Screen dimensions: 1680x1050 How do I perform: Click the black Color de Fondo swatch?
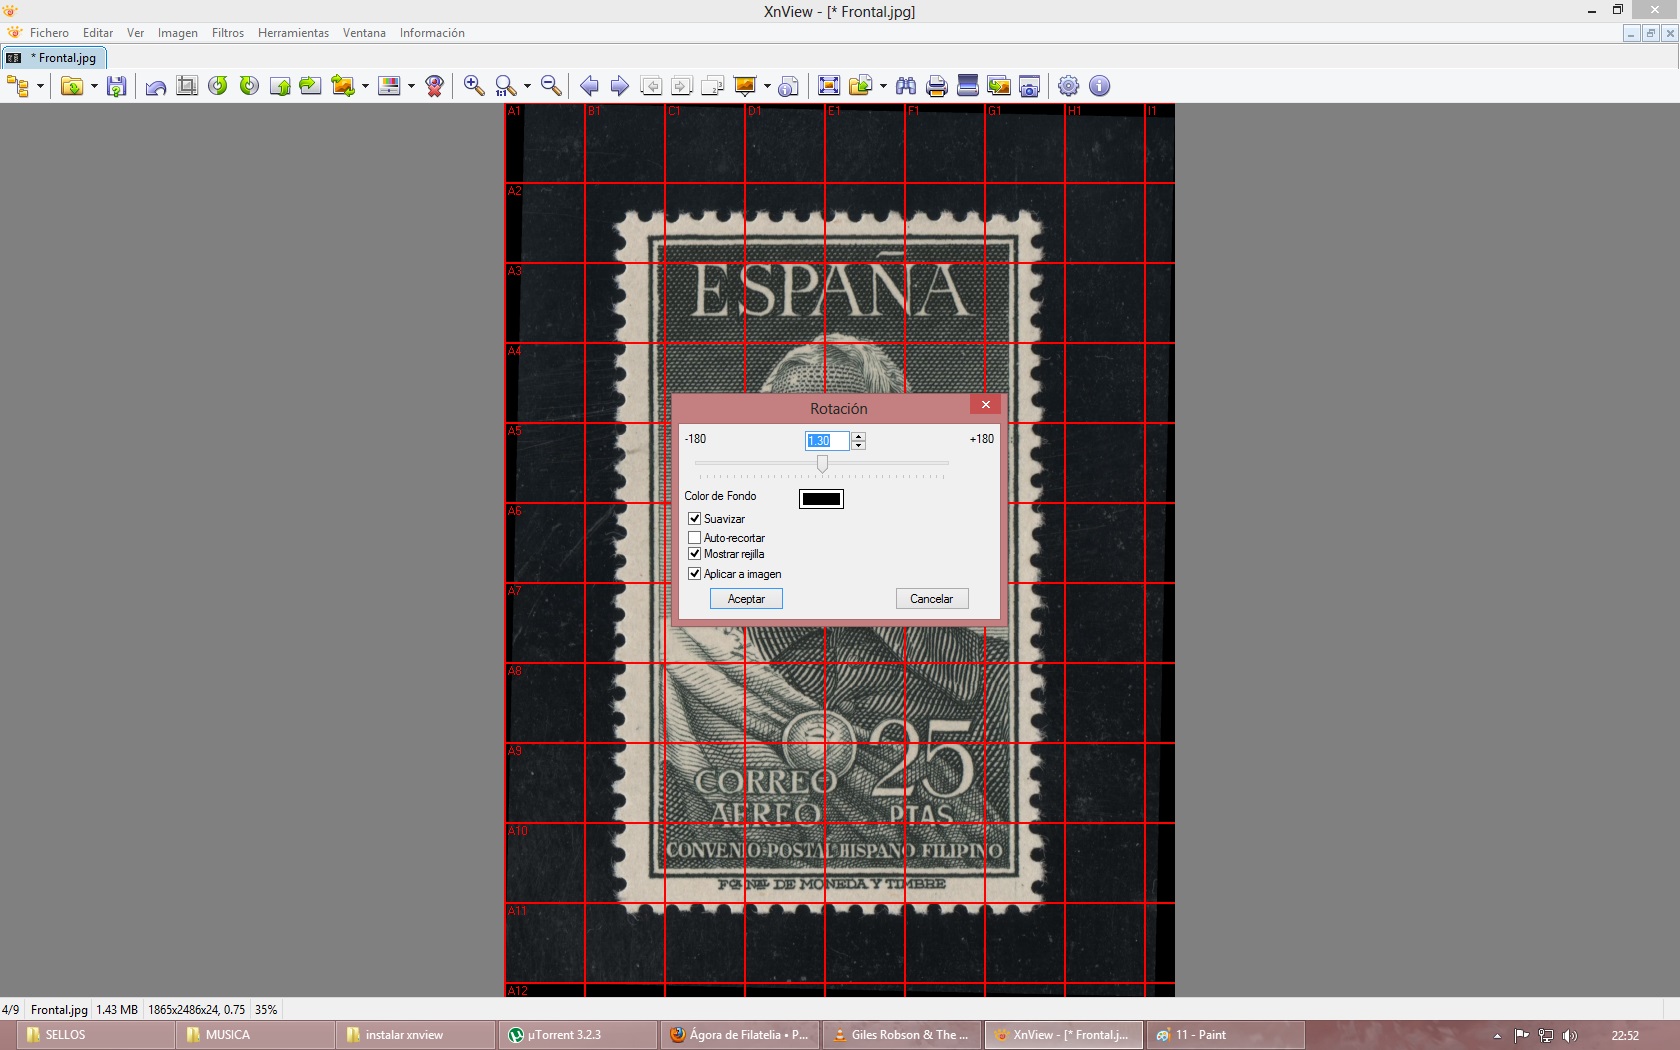[821, 499]
